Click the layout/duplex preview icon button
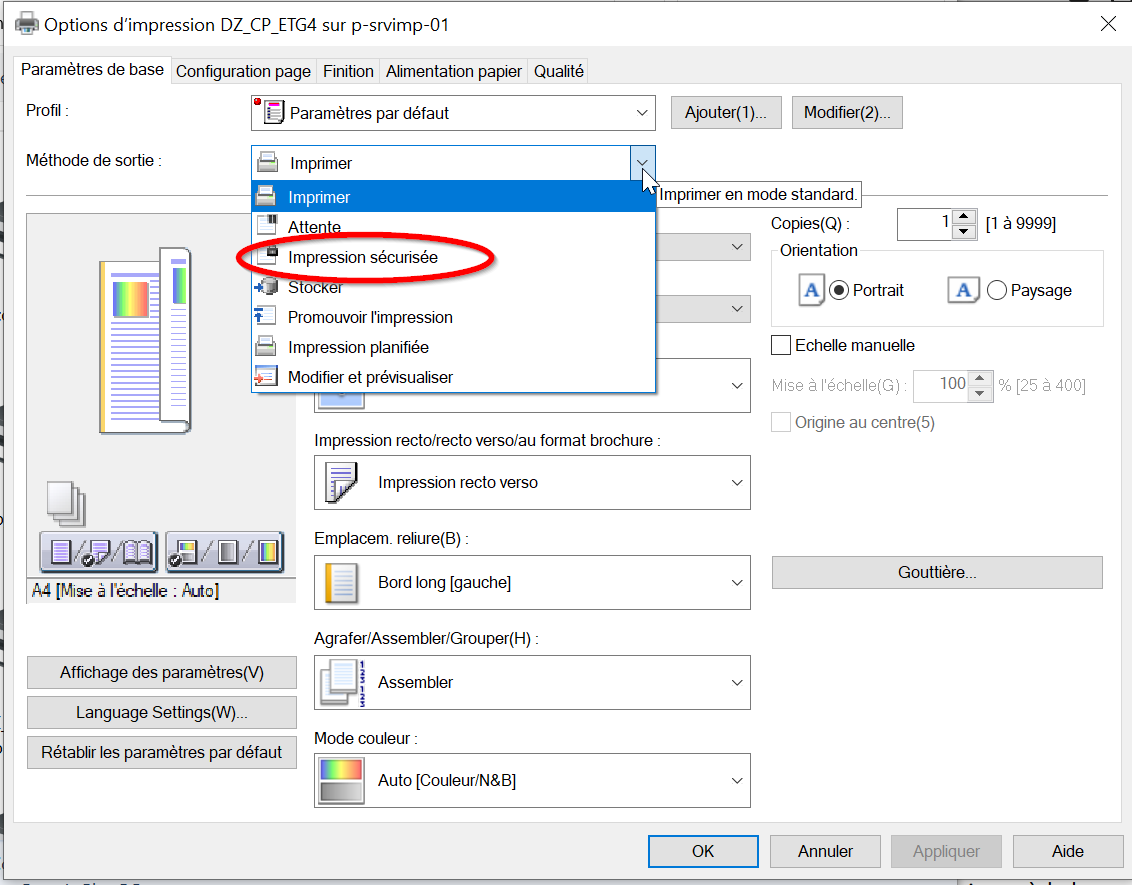This screenshot has height=885, width=1132. (x=99, y=551)
